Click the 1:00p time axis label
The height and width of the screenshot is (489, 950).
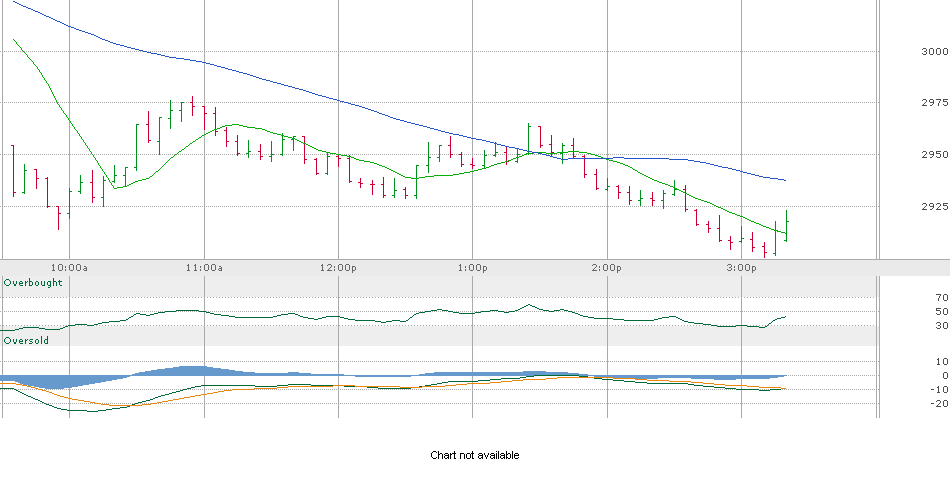pyautogui.click(x=473, y=268)
